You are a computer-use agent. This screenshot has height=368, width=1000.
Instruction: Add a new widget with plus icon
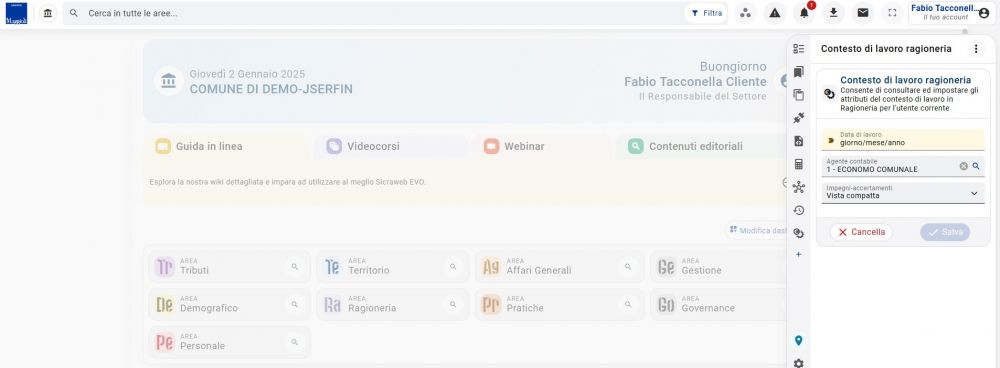point(798,254)
